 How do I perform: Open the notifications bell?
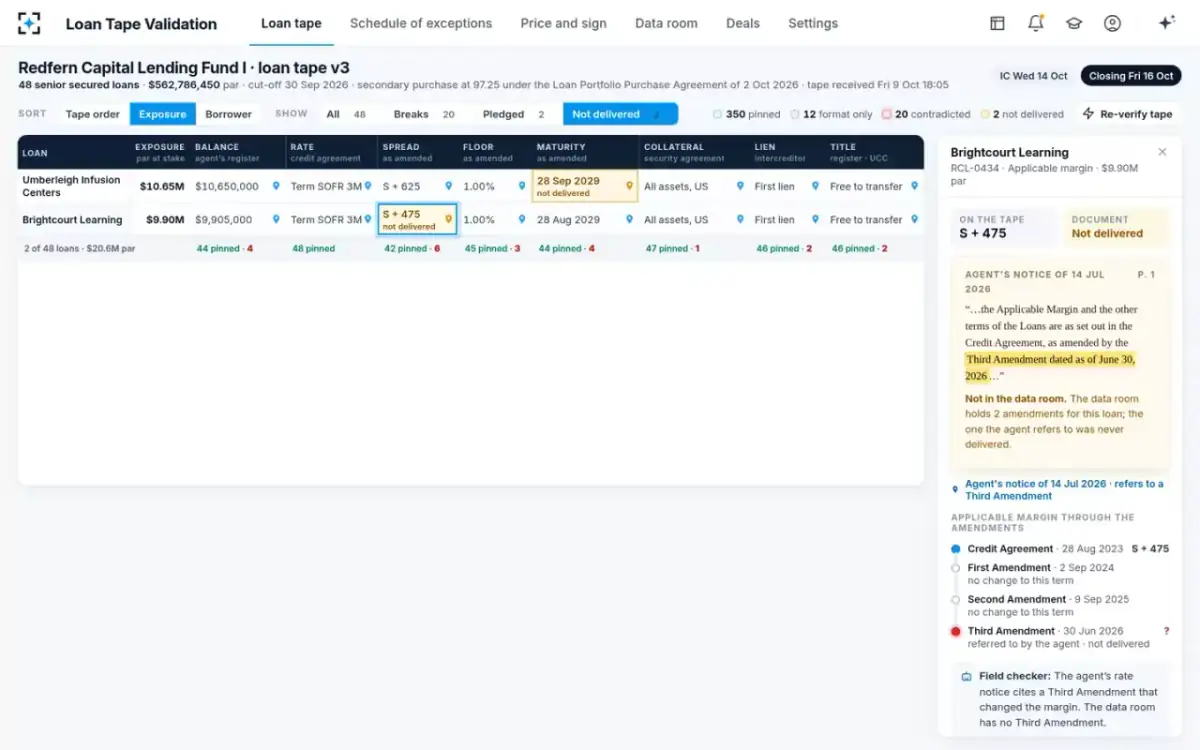point(1036,23)
